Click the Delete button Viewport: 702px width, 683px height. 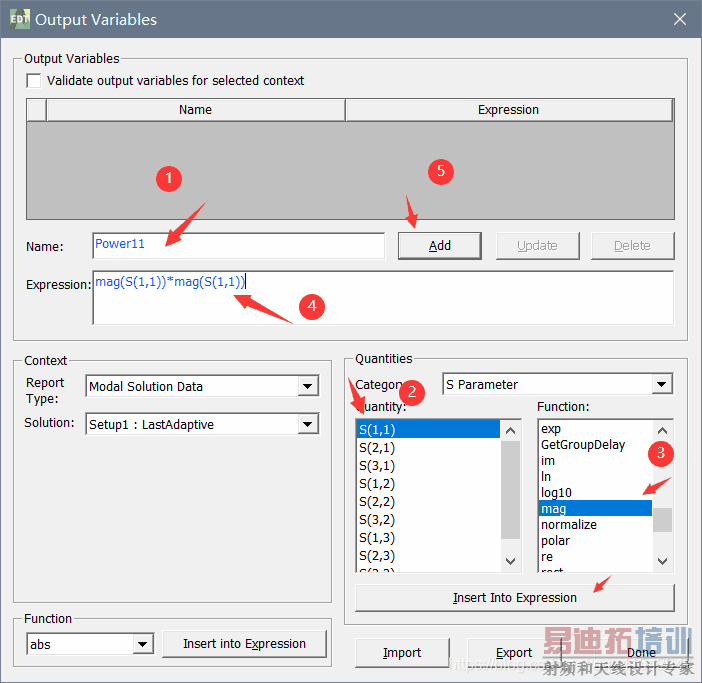(632, 246)
